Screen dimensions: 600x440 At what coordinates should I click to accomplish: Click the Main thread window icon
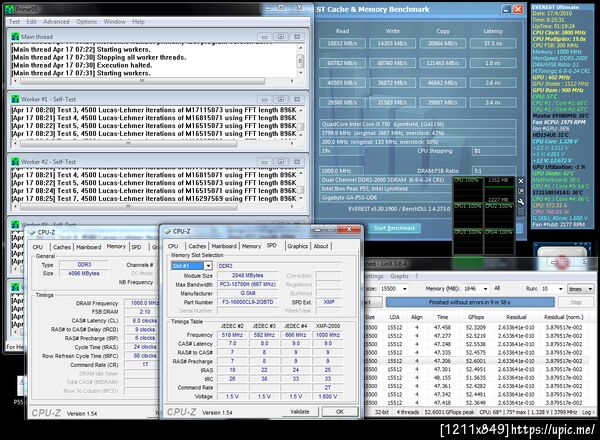coord(15,37)
